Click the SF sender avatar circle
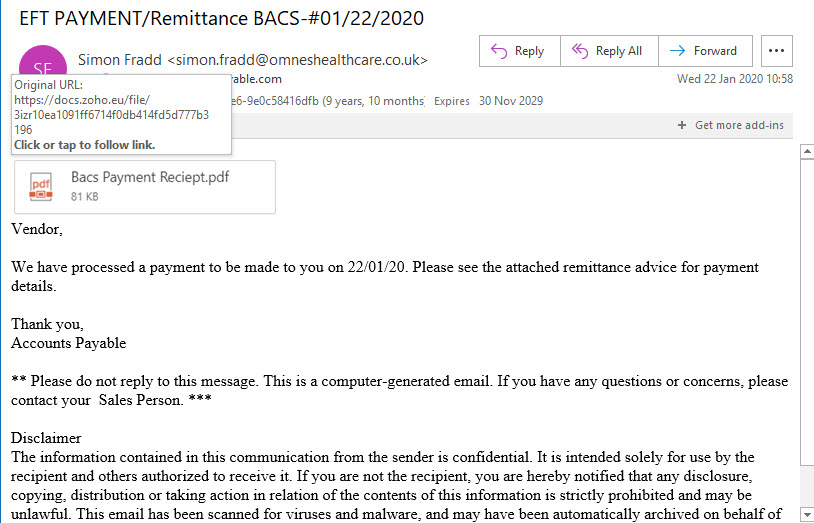 pyautogui.click(x=43, y=61)
